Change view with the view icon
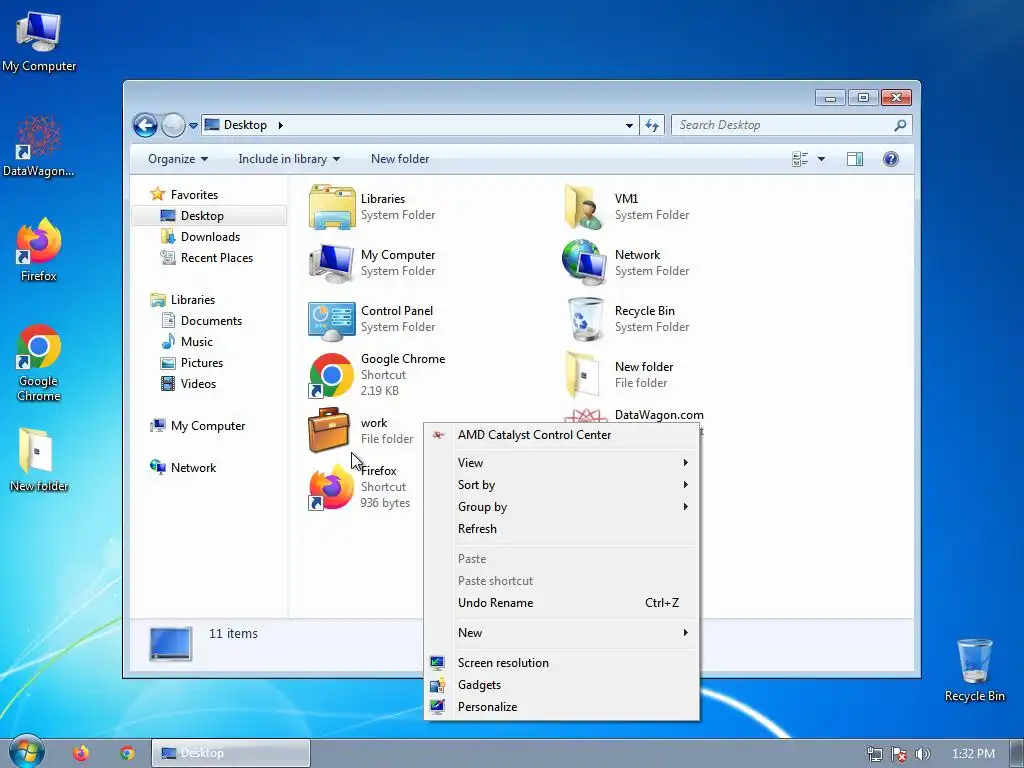The width and height of the screenshot is (1024, 768). (x=800, y=159)
